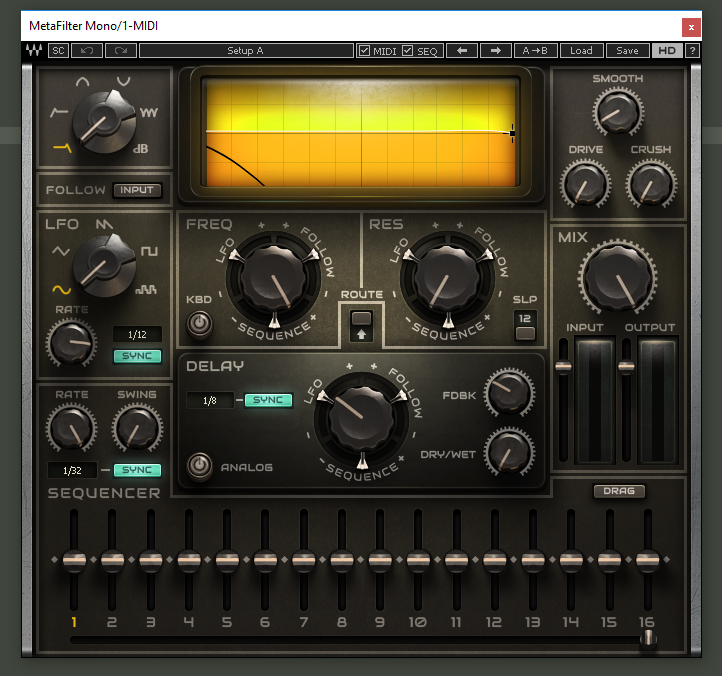Toggle the LFO SYNC button

tap(137, 356)
